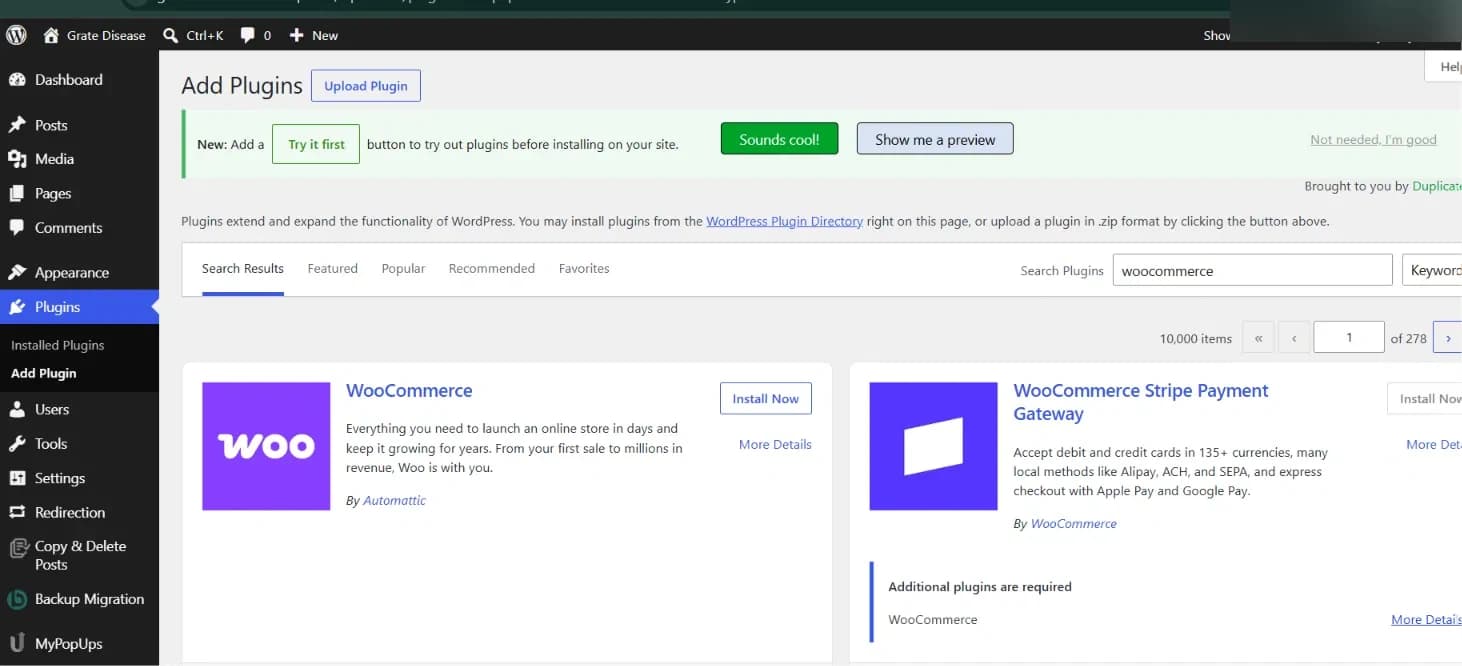
Task: Click the Redirection icon in sidebar
Action: point(17,512)
